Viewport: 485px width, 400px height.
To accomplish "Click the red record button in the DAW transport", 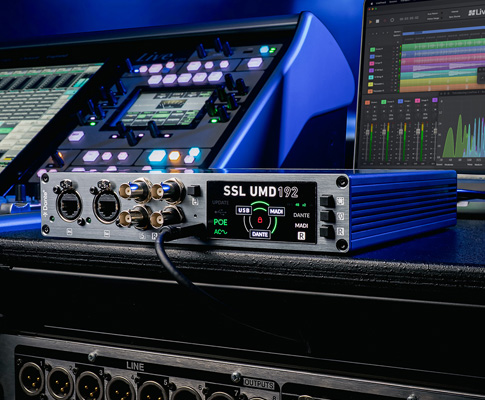I will [x=385, y=20].
